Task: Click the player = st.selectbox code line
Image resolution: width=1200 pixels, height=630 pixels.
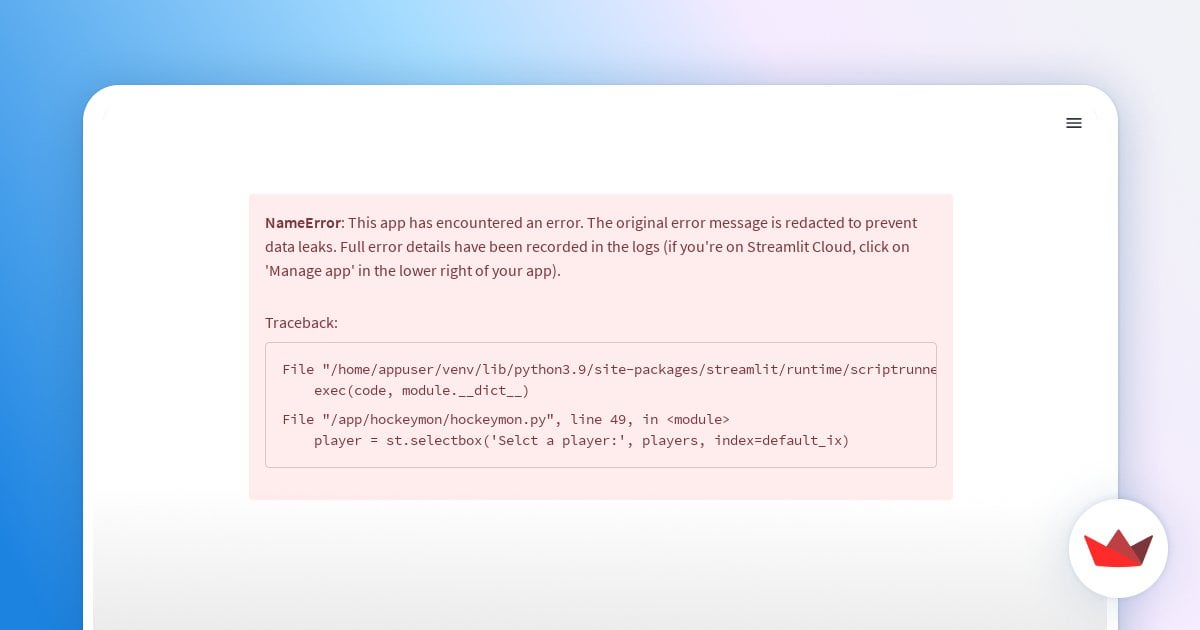Action: pyautogui.click(x=581, y=440)
